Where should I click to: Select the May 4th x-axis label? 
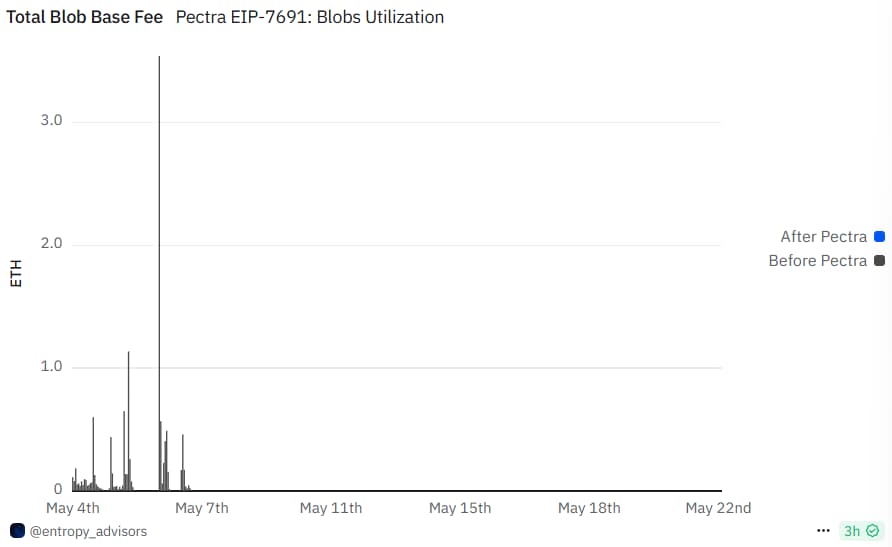(x=73, y=508)
